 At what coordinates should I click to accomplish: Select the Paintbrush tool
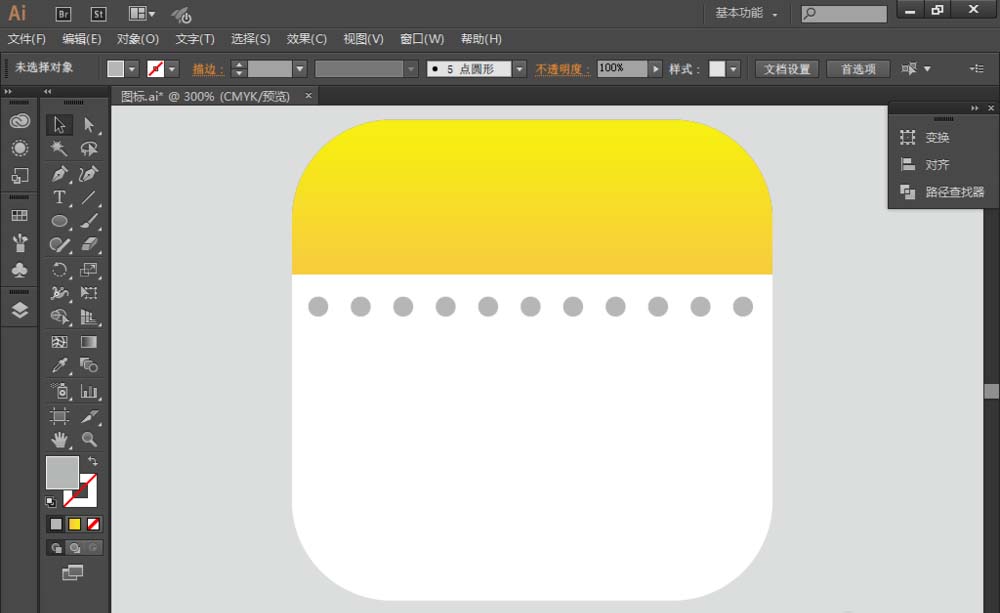click(89, 221)
